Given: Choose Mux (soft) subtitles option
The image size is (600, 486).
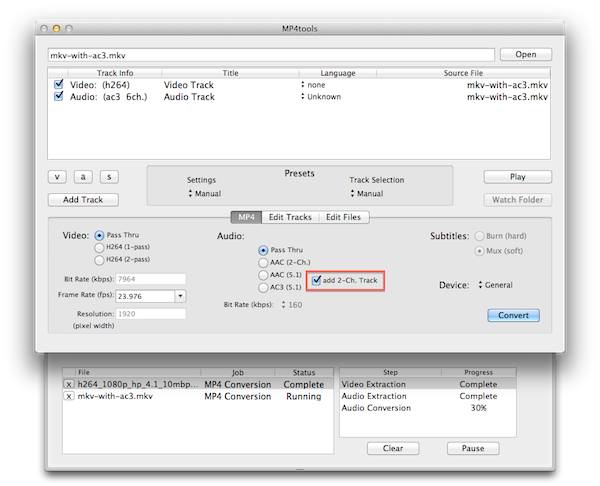Looking at the screenshot, I should coord(479,251).
